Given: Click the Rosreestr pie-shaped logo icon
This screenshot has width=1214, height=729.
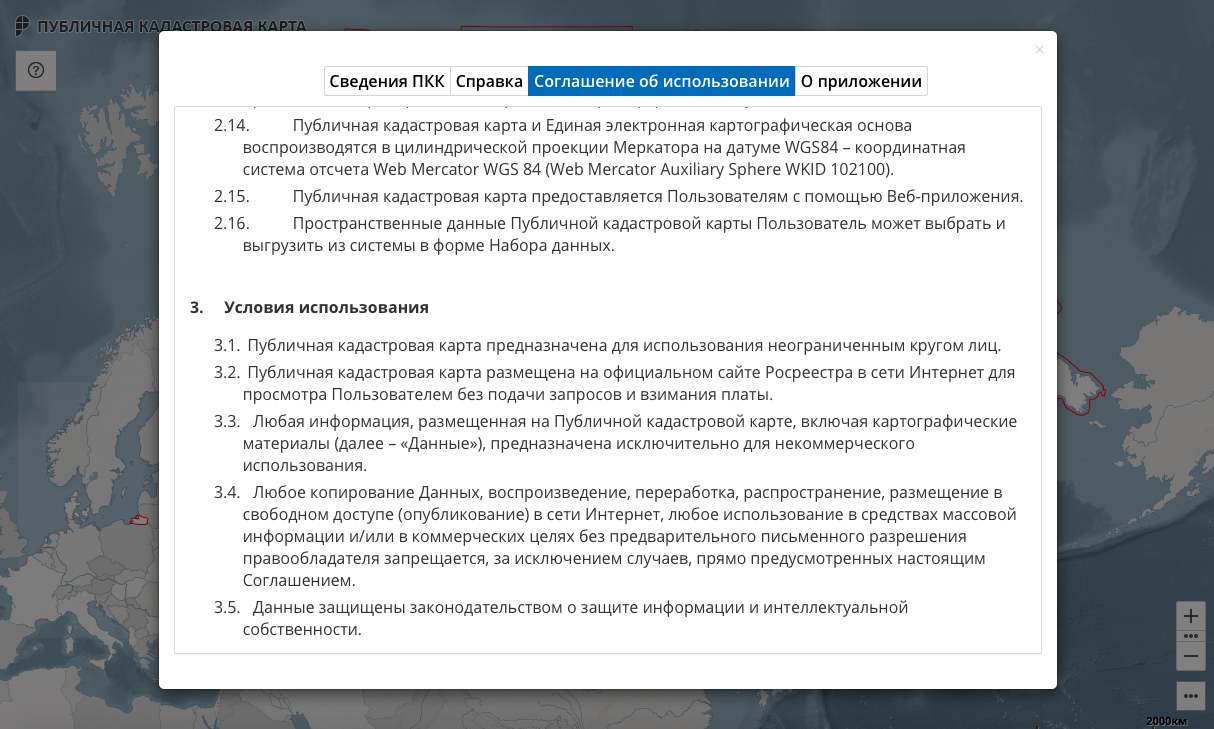Looking at the screenshot, I should (20, 25).
